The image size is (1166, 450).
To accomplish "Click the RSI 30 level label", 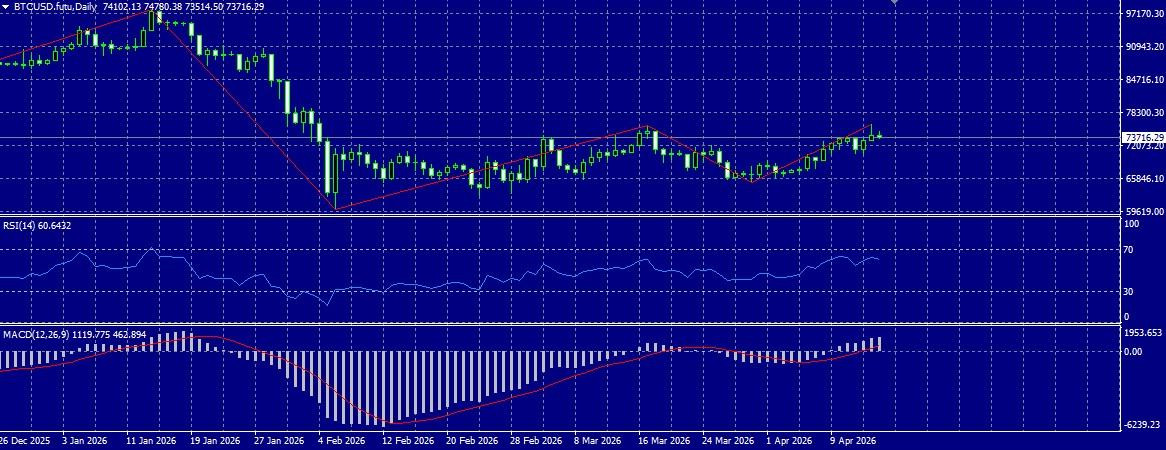I will (1129, 292).
